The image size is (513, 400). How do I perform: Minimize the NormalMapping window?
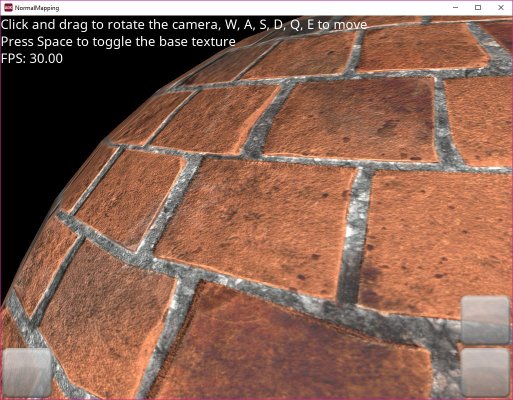point(456,8)
